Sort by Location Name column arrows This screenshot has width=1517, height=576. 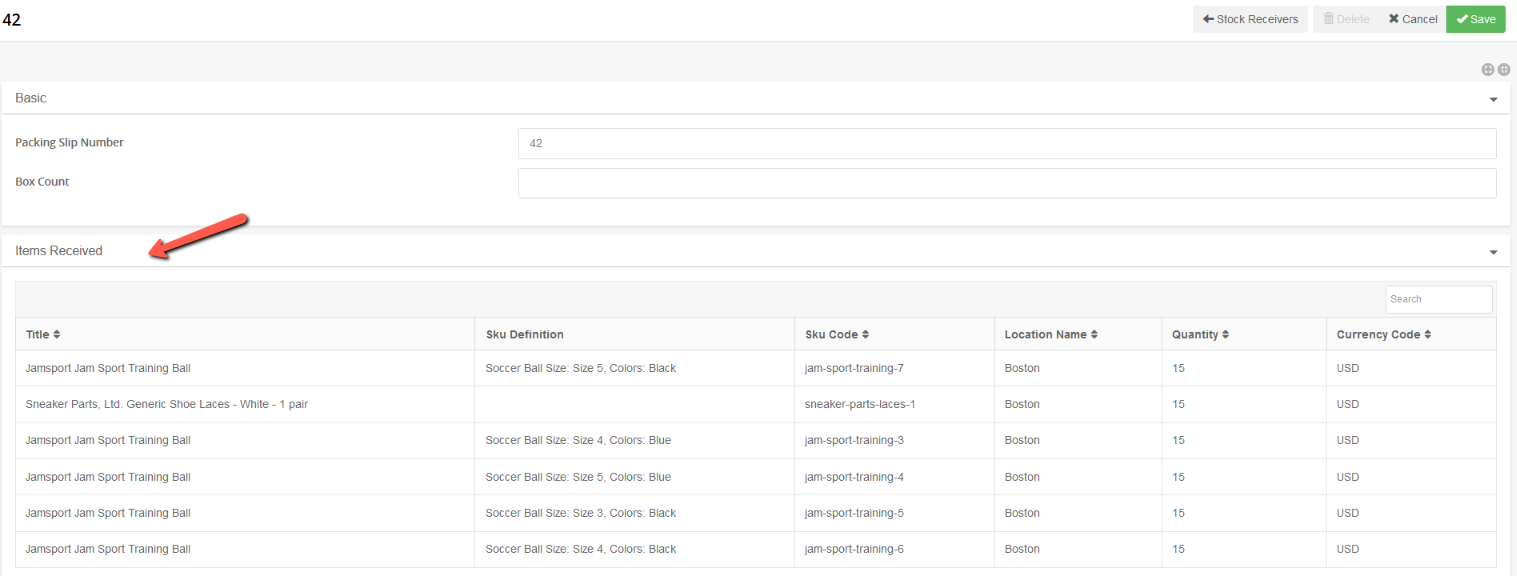pos(1094,334)
